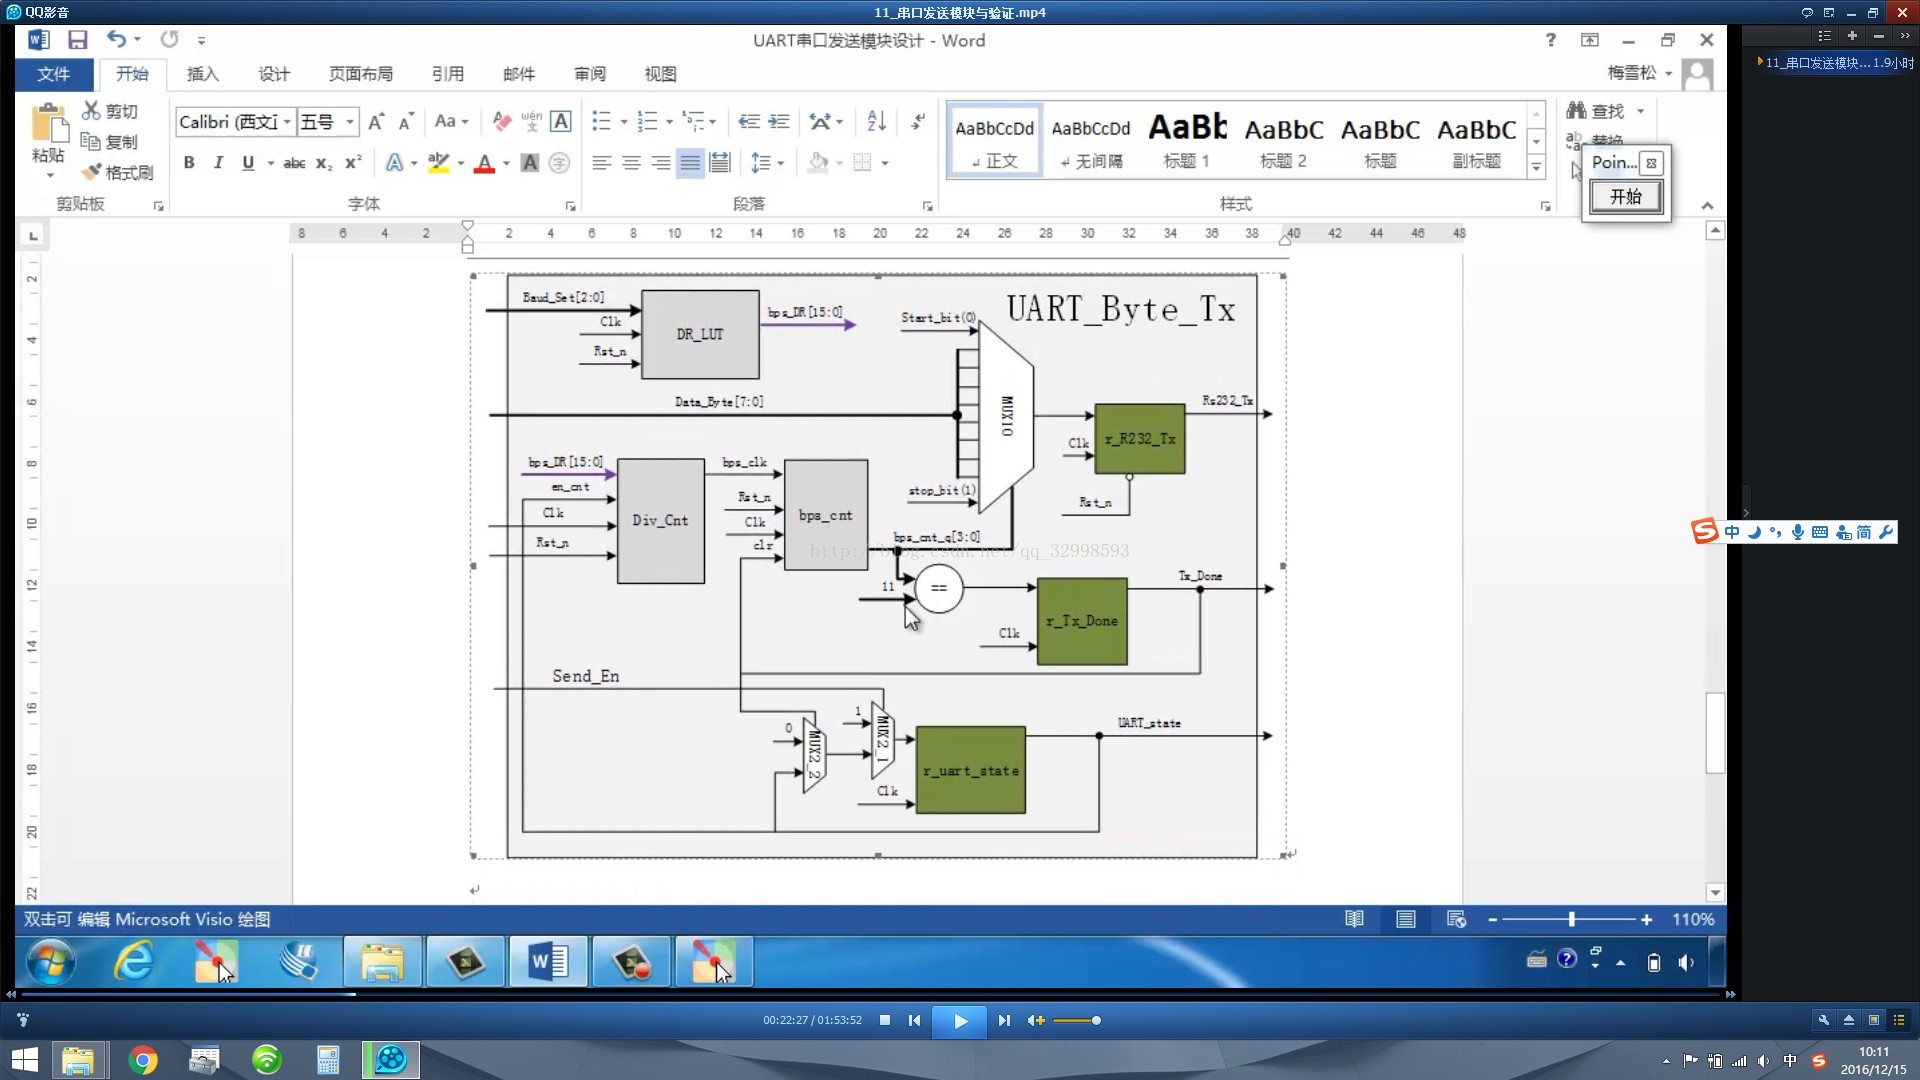Copy selection with the 复制 button
1920x1080 pixels.
[x=109, y=142]
